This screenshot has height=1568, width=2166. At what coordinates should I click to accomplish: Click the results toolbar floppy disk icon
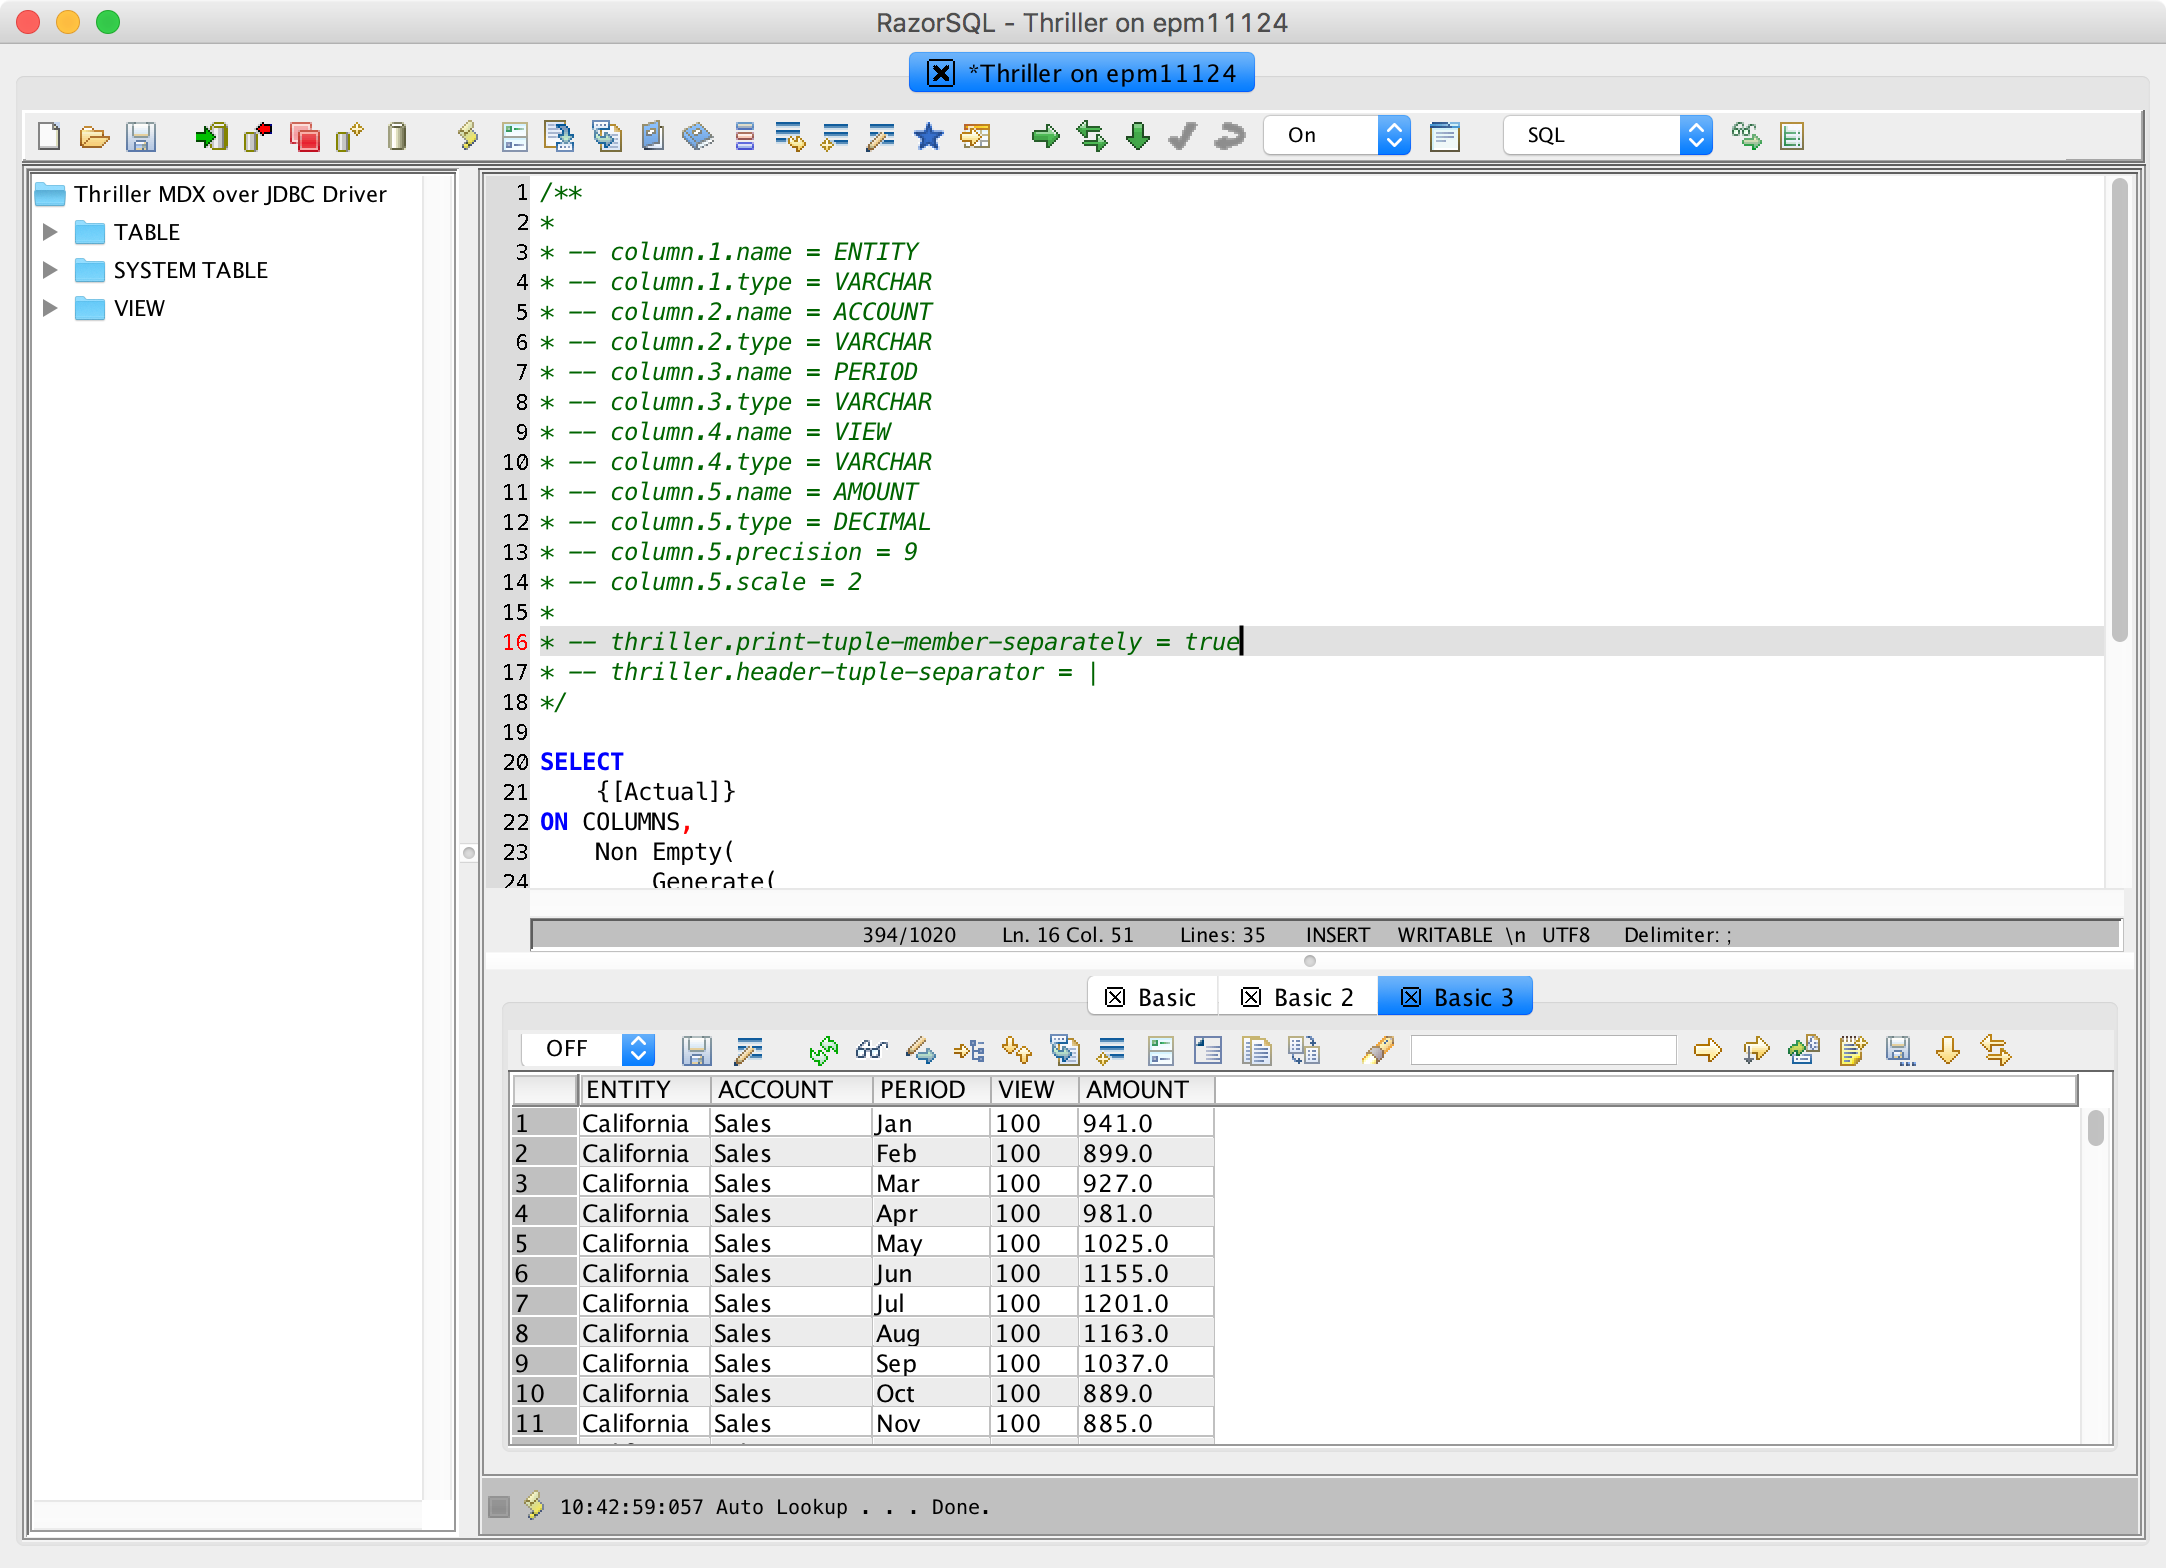click(696, 1050)
